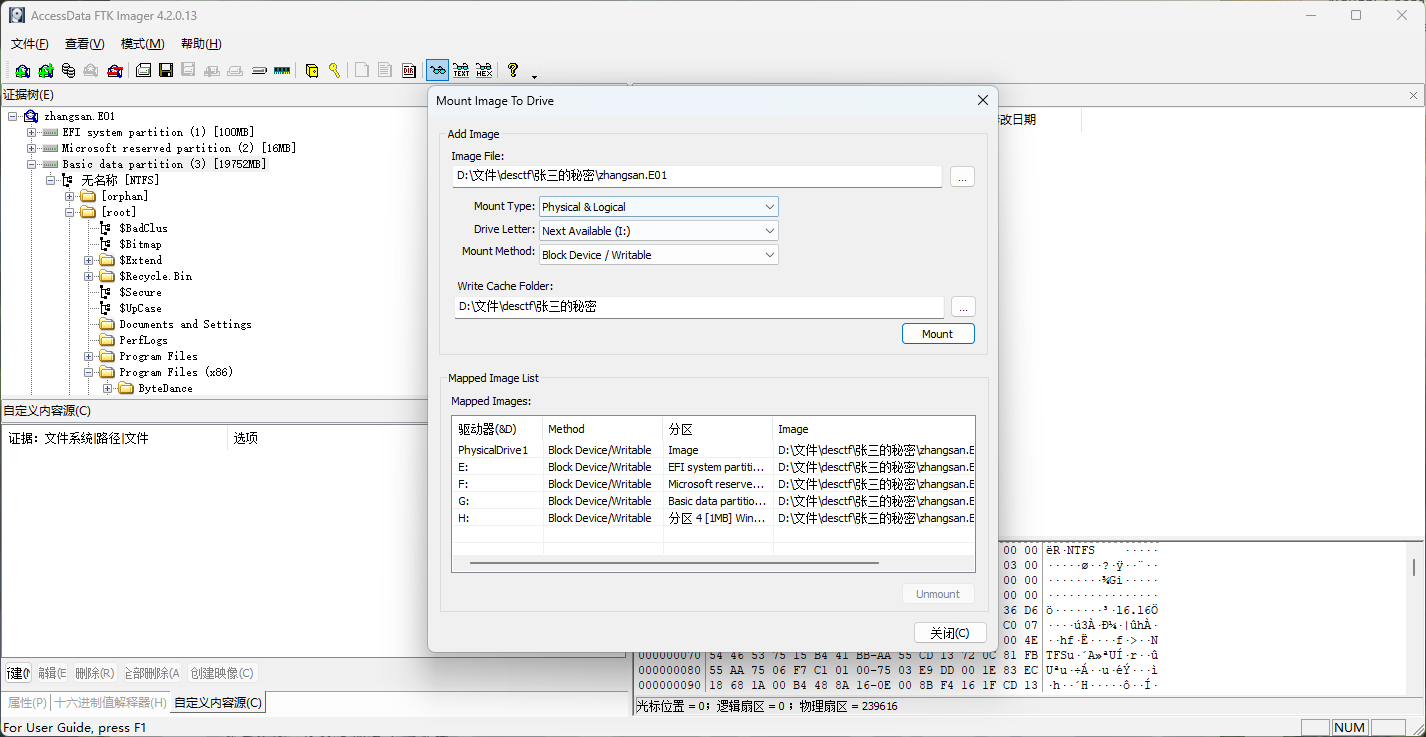
Task: Click the 关闭(C) button in dialog
Action: (x=949, y=633)
